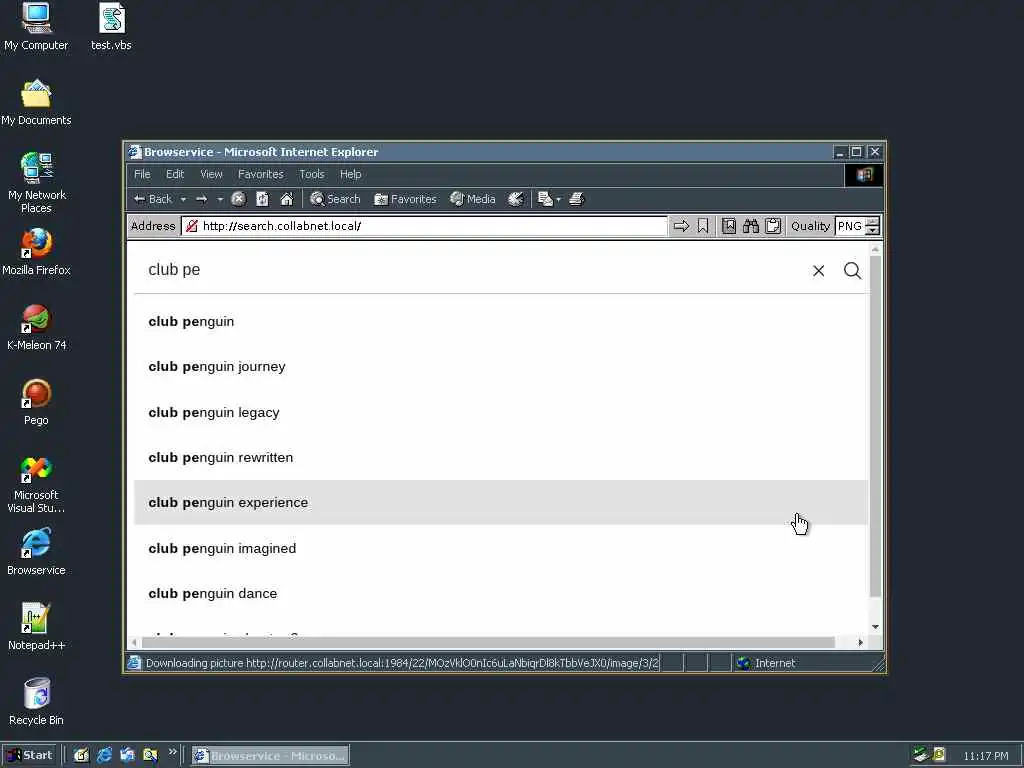Open the Mail toolbar icon
Image resolution: width=1024 pixels, height=768 pixels.
tap(545, 199)
